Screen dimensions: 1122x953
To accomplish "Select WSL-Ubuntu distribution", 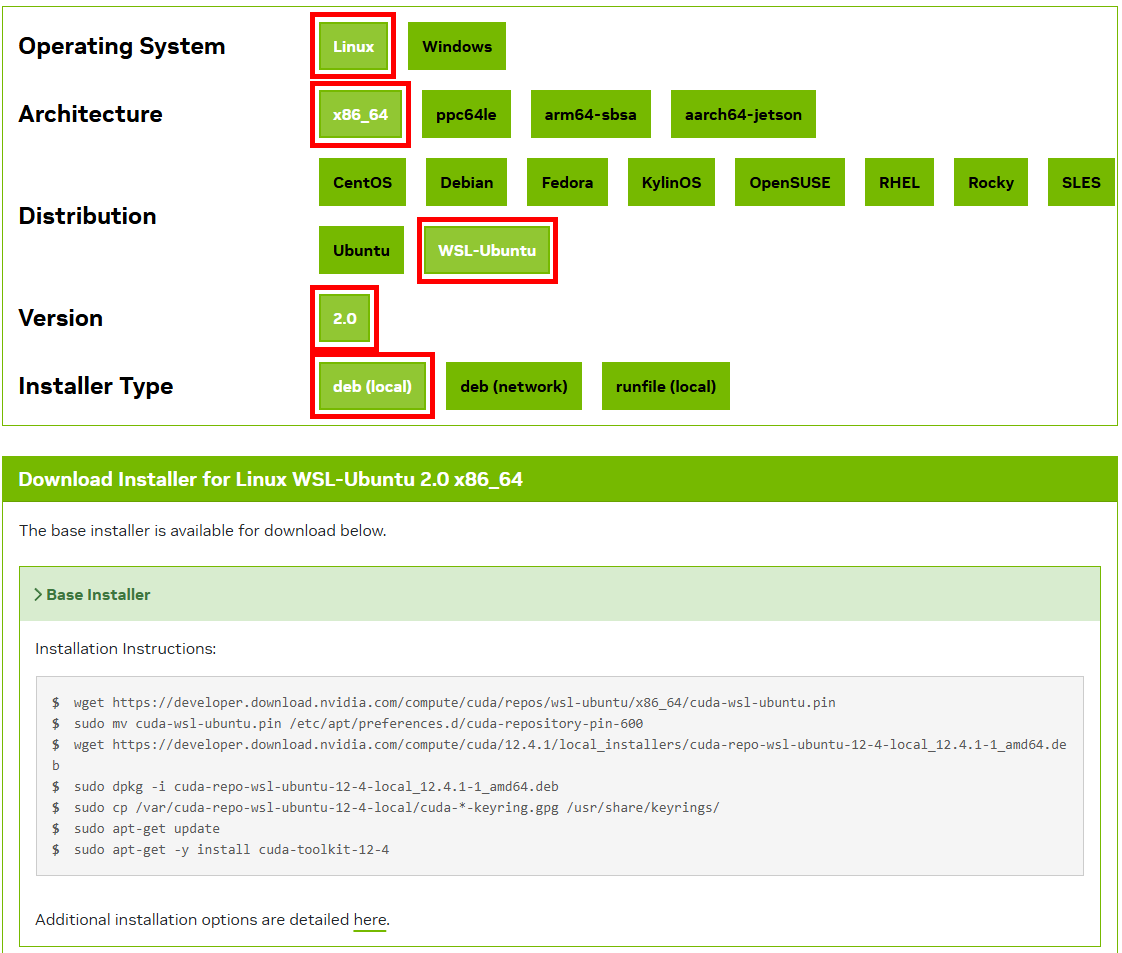I will click(487, 250).
